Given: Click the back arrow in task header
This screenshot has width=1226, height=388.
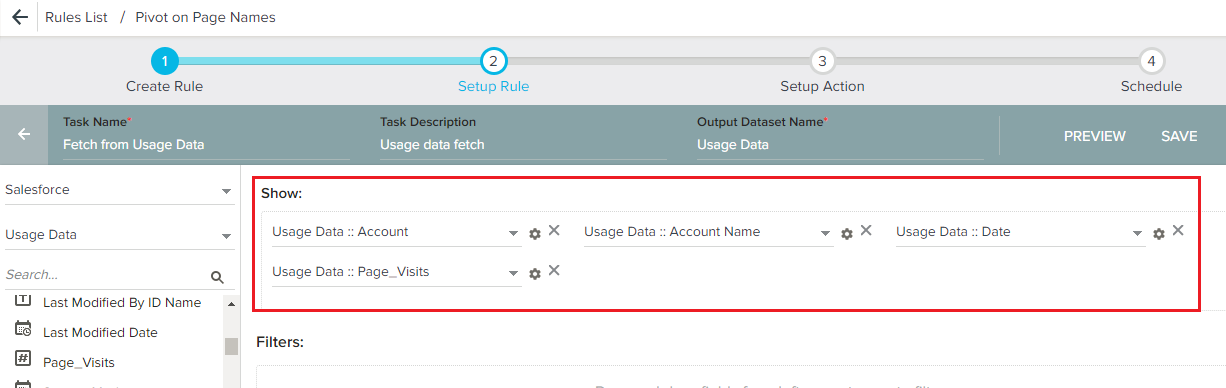Looking at the screenshot, I should click(x=24, y=135).
